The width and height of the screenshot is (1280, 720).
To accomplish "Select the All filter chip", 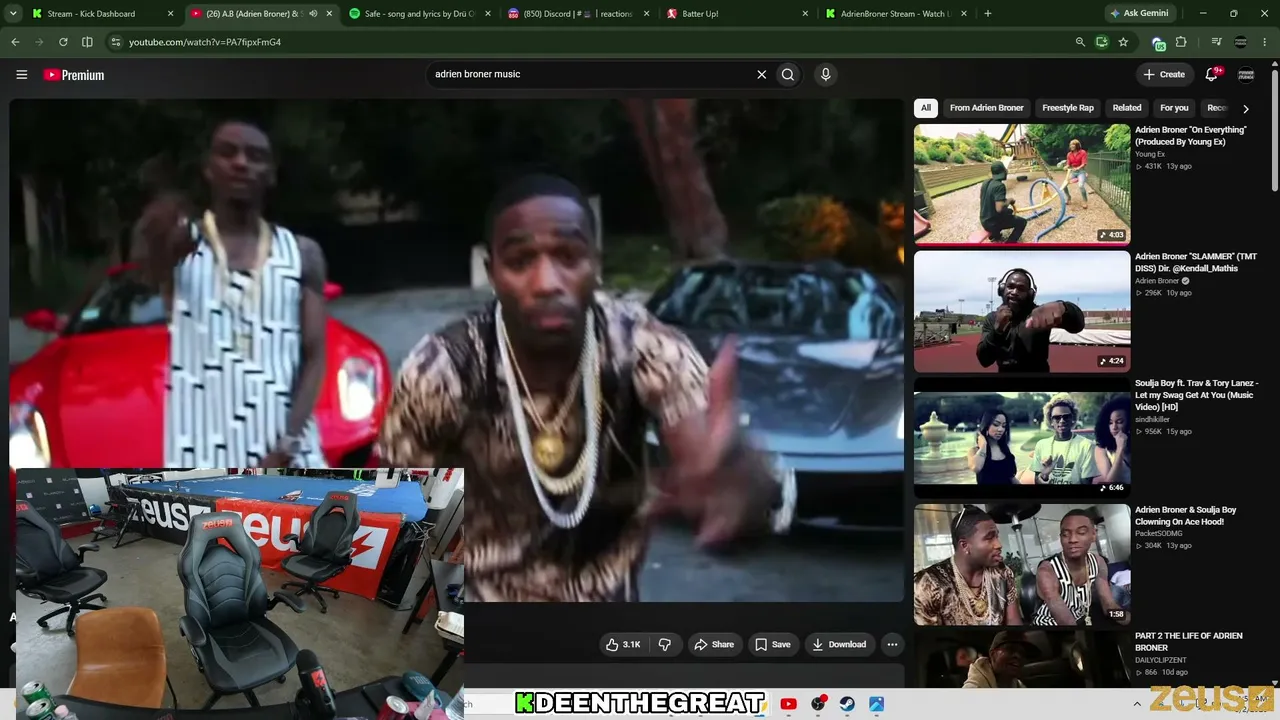I will 926,108.
